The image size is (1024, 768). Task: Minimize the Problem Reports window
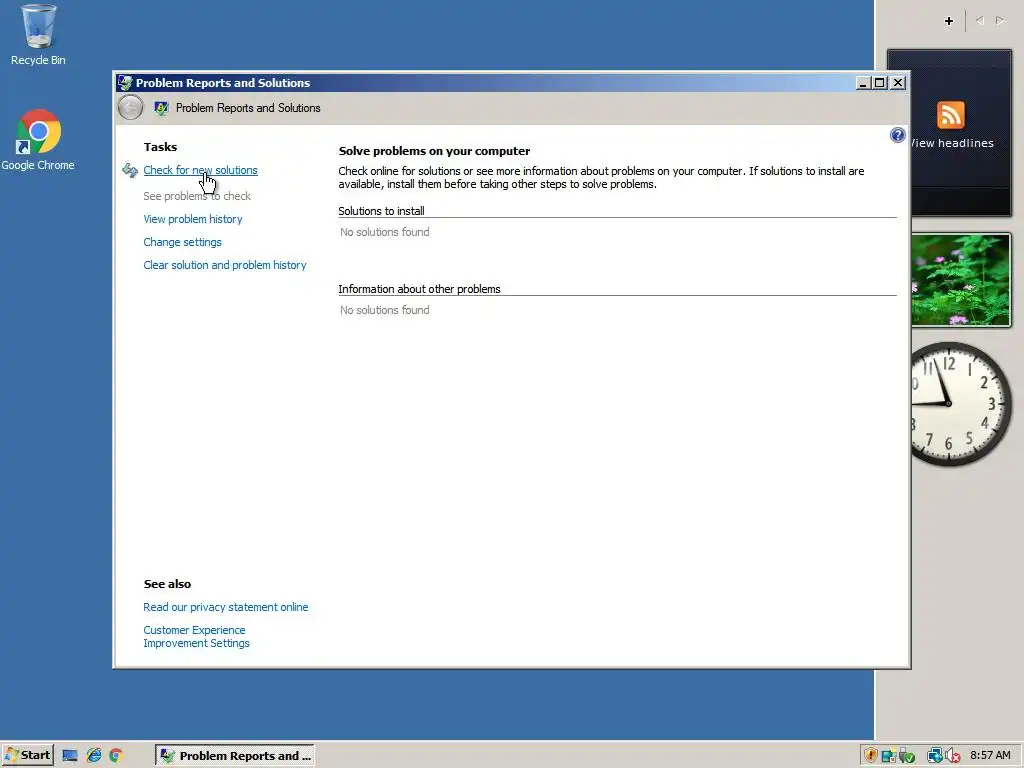pyautogui.click(x=863, y=83)
